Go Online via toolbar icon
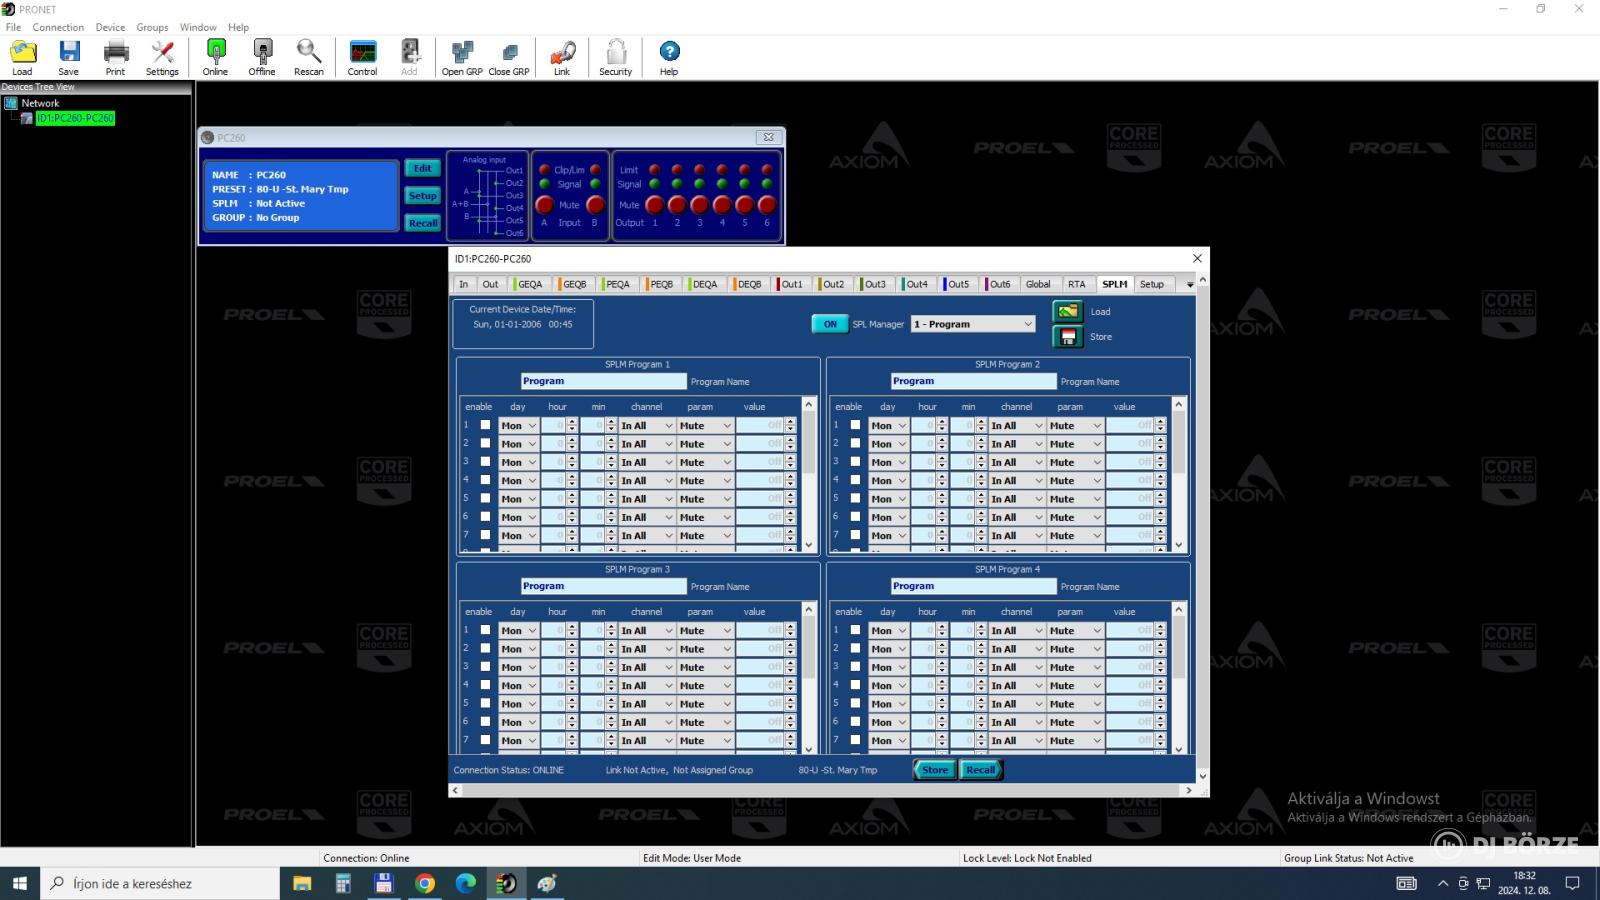 click(215, 57)
